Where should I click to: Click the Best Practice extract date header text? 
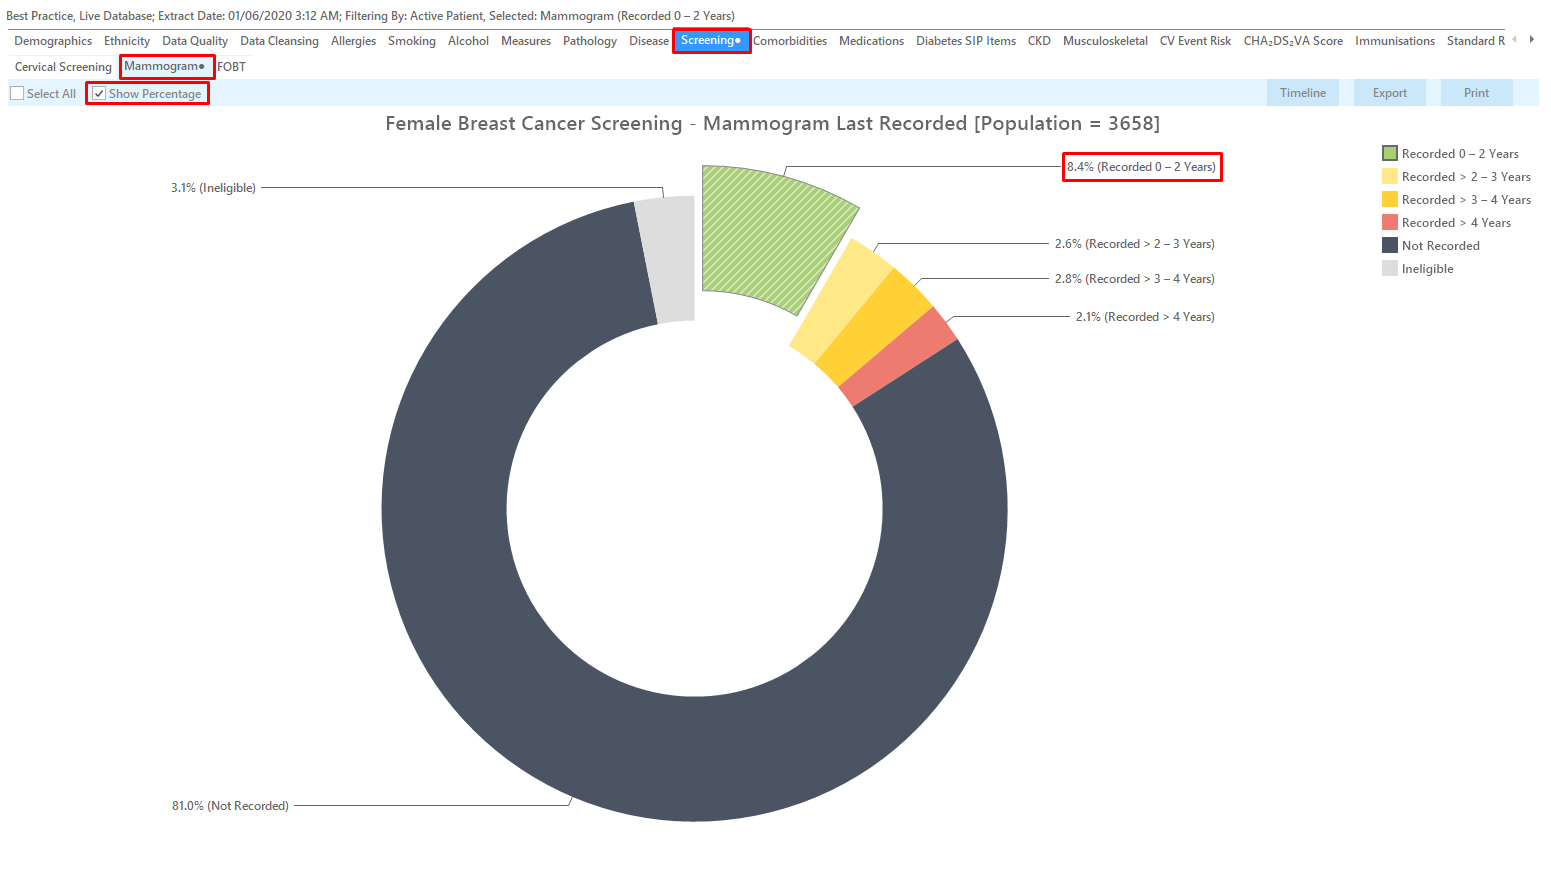tap(370, 16)
